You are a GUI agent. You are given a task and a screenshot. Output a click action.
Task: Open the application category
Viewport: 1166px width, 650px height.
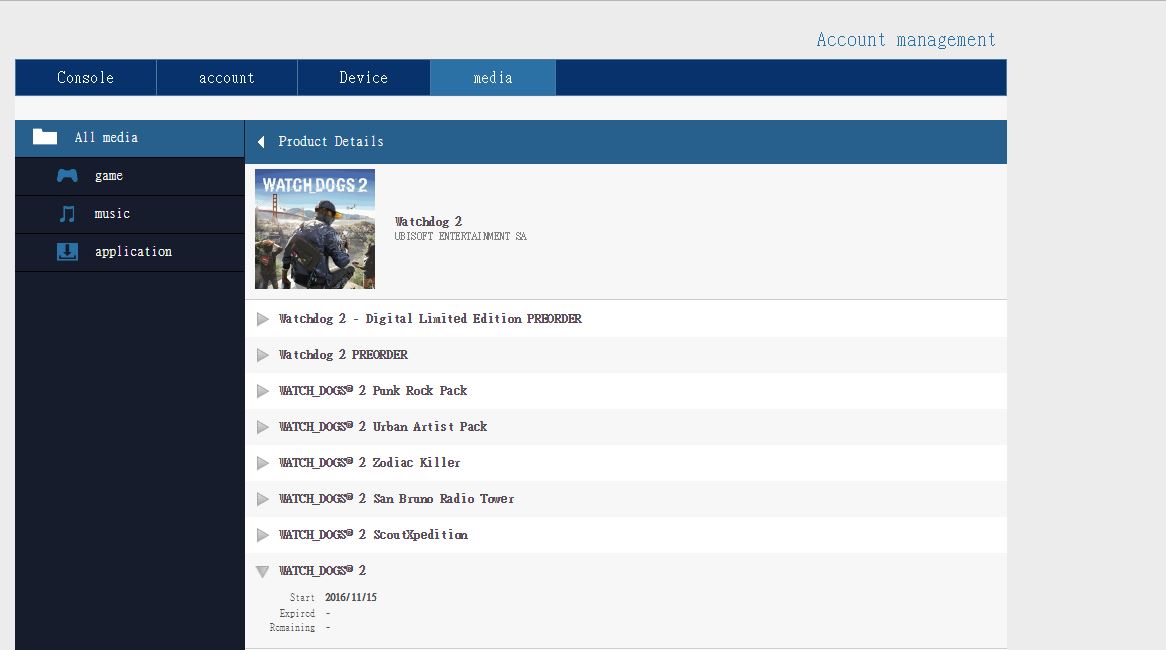click(x=129, y=252)
